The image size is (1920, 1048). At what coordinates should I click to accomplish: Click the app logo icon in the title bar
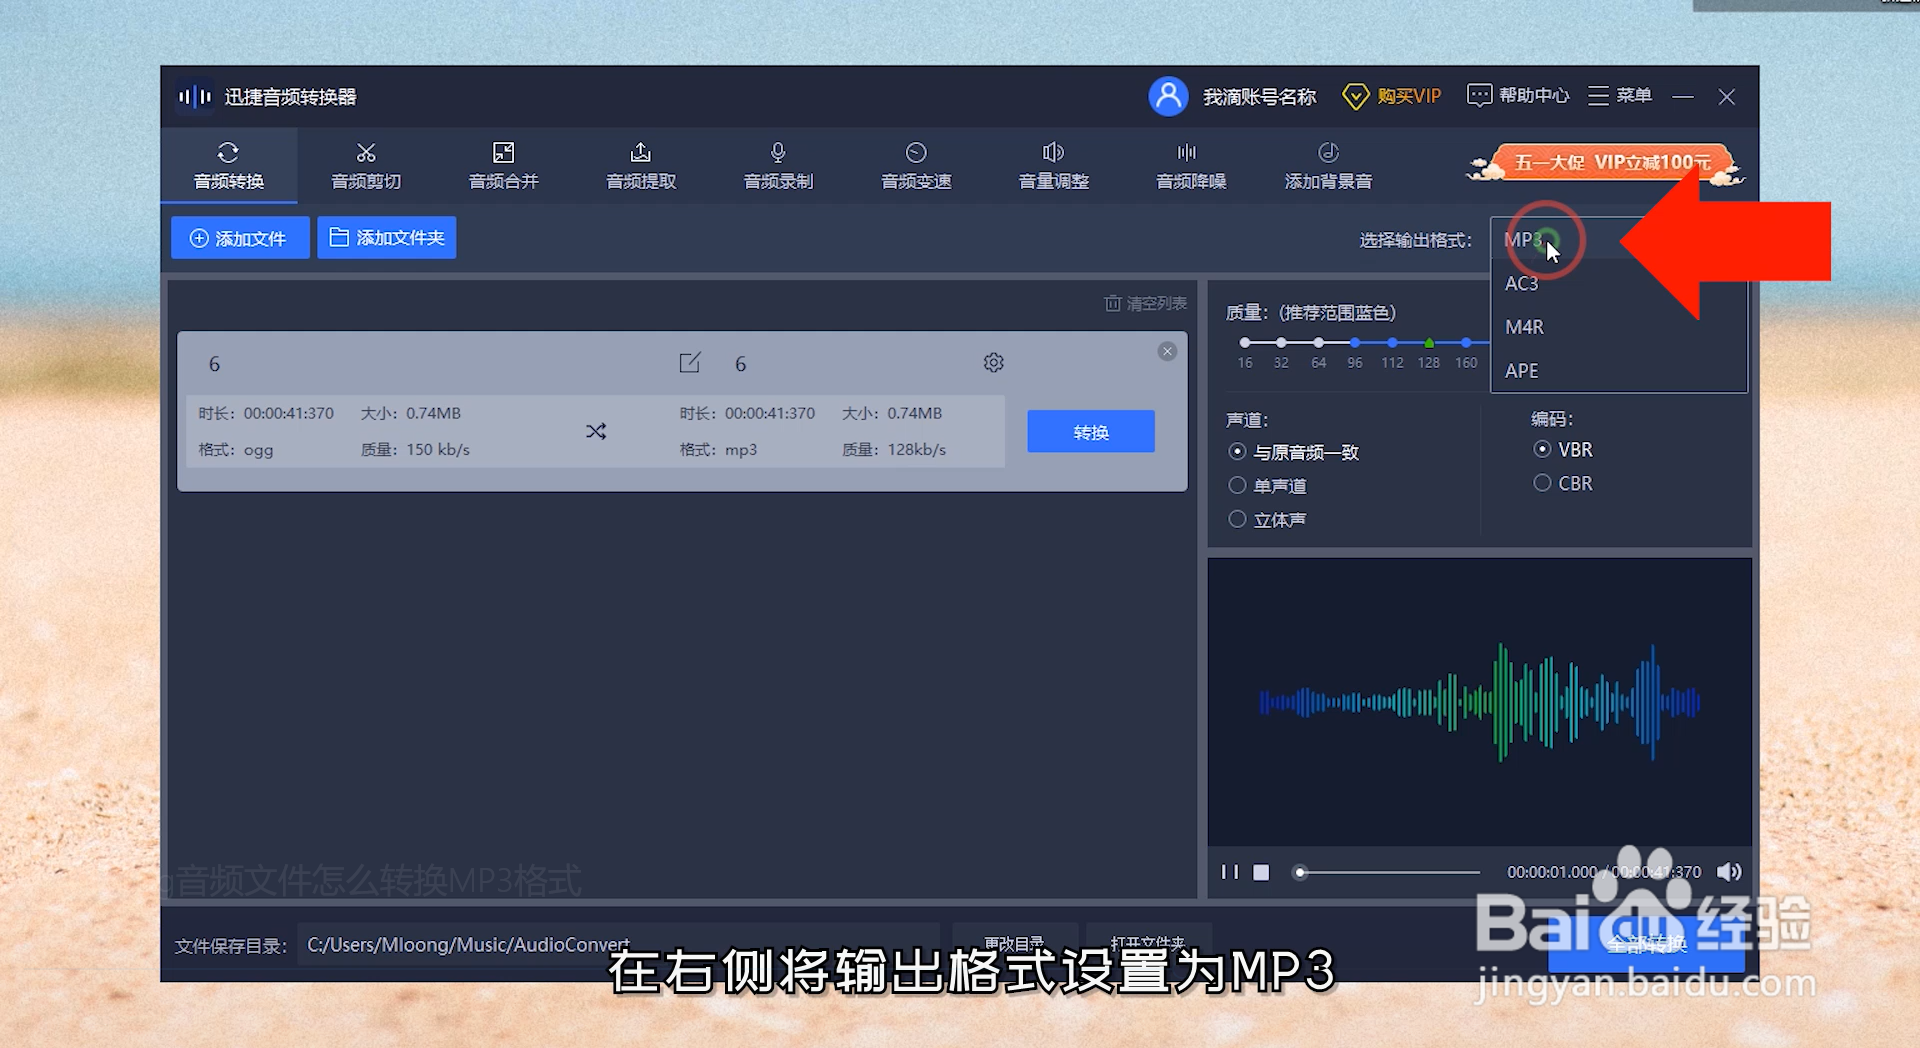point(195,97)
